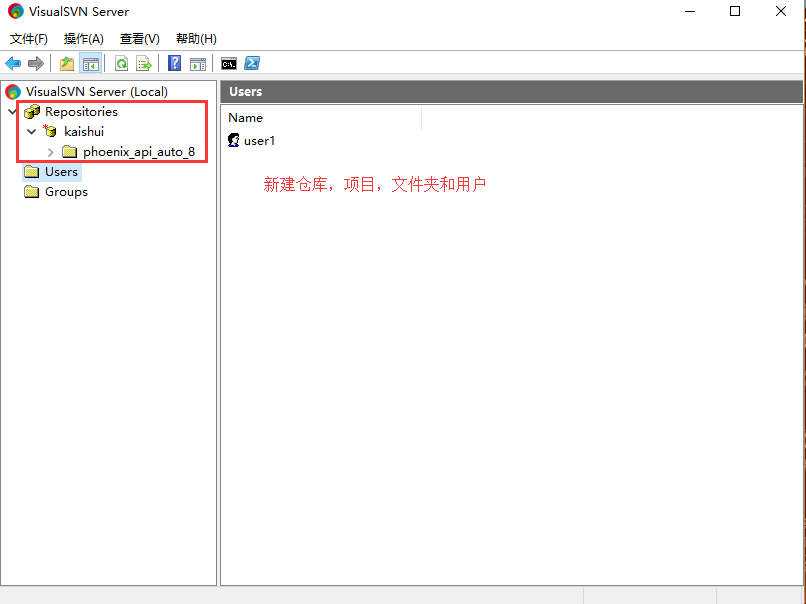Select the Repositories tree node
Viewport: 806px width, 604px height.
click(81, 112)
